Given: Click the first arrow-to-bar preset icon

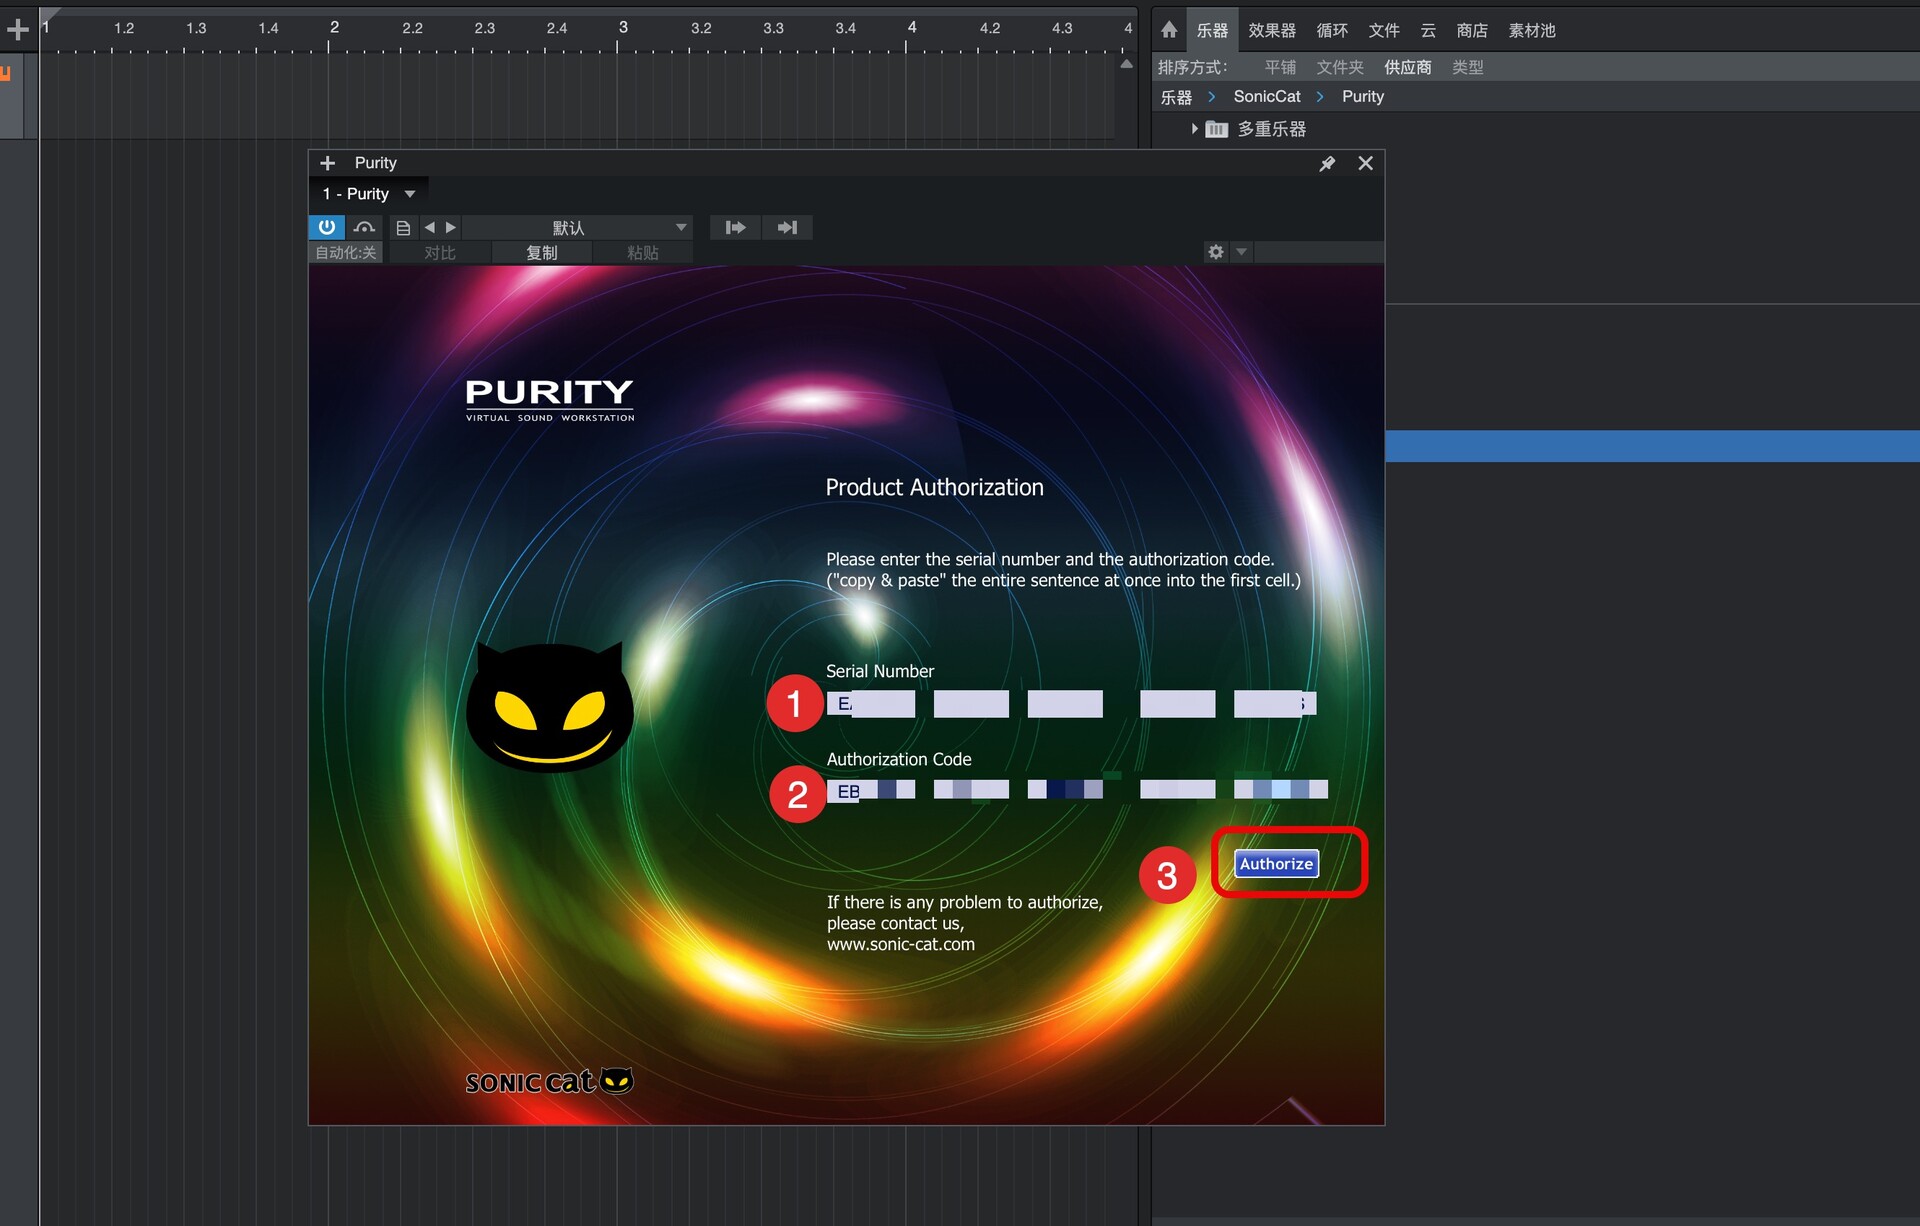Looking at the screenshot, I should [735, 228].
